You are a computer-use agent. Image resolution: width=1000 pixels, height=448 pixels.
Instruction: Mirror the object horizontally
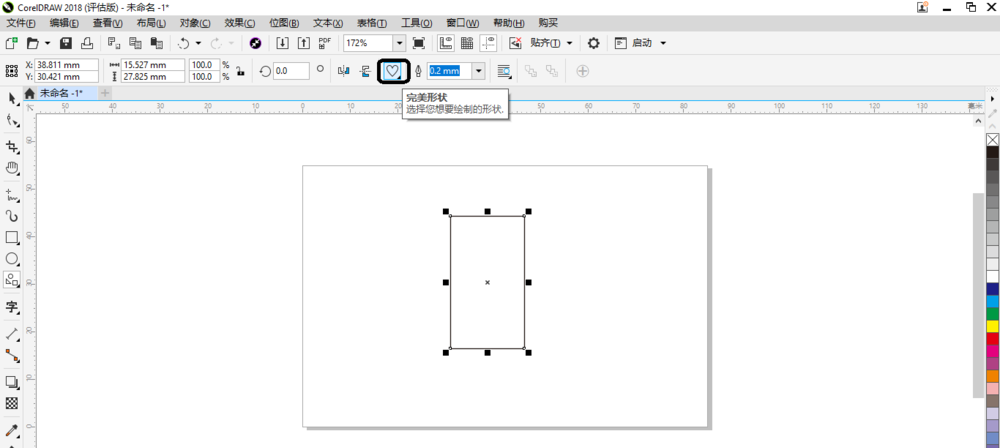pyautogui.click(x=344, y=71)
